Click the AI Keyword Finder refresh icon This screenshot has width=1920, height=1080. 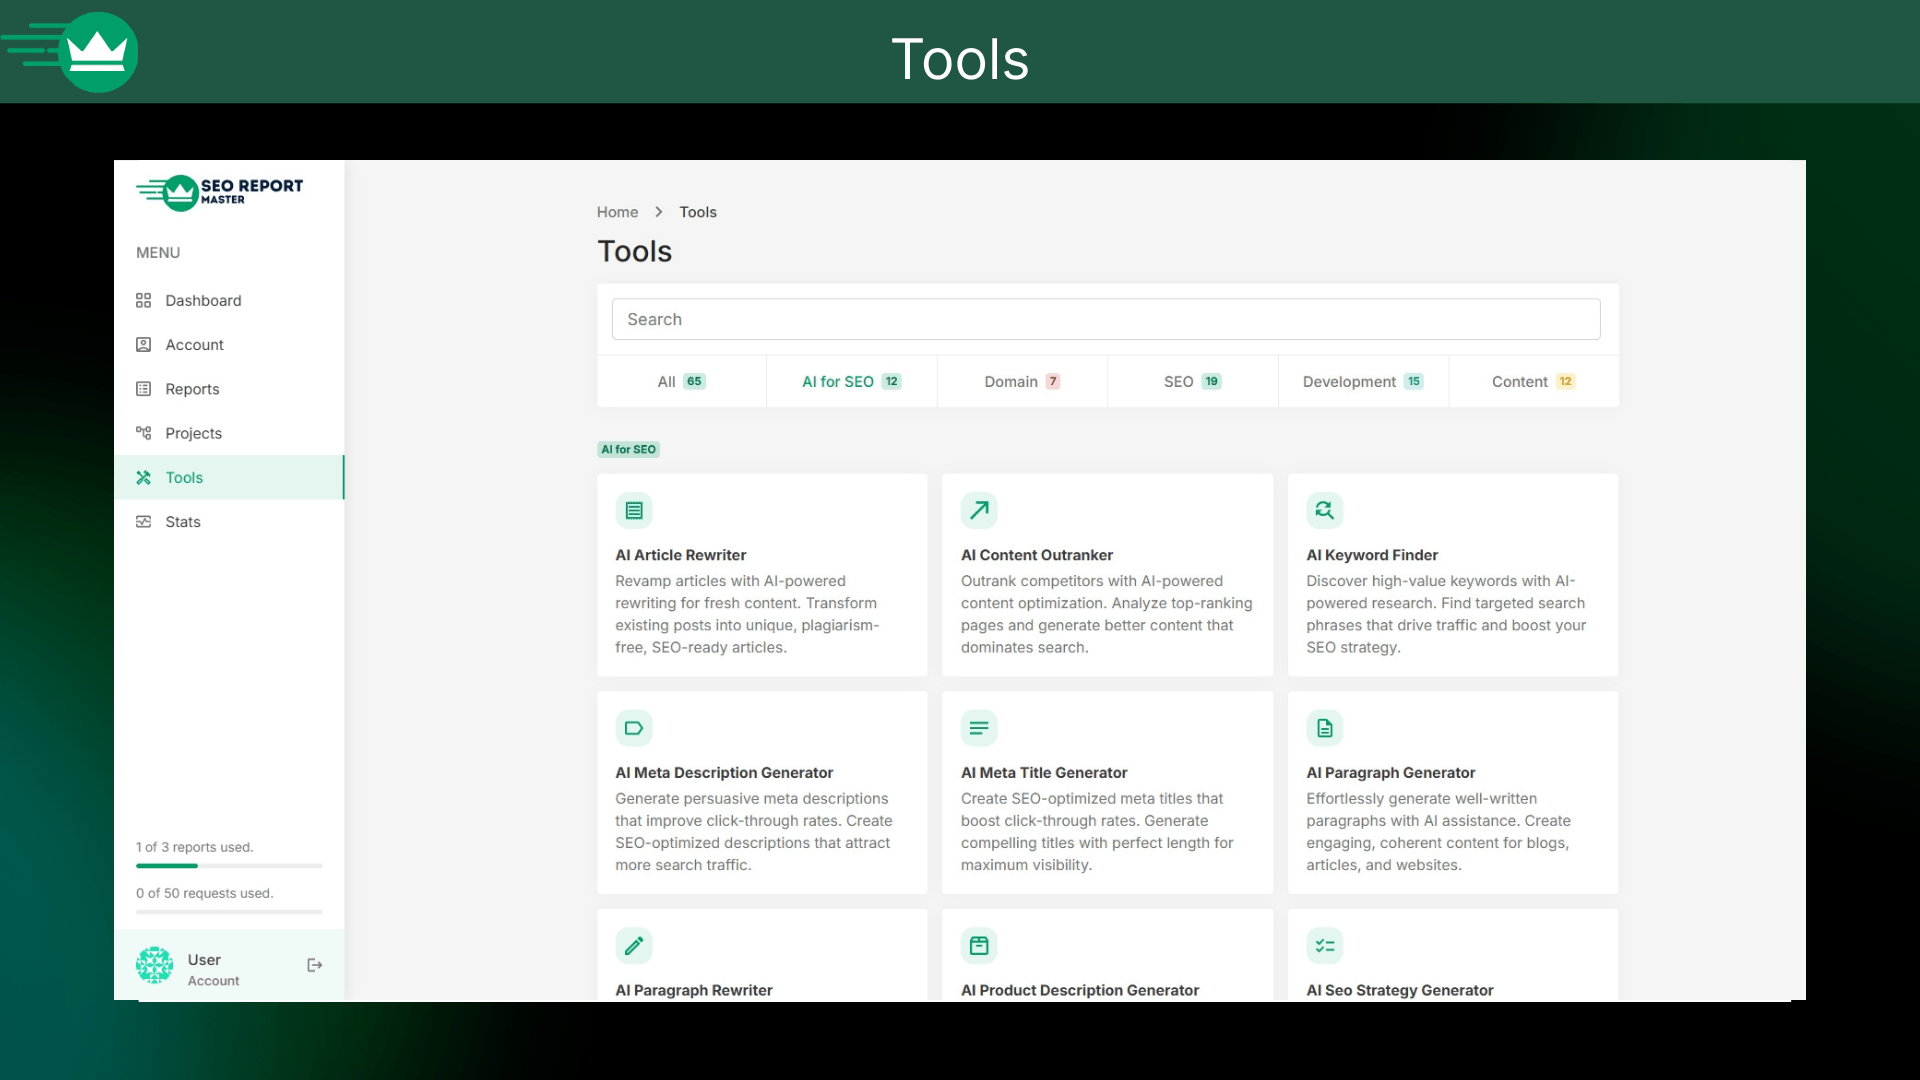pos(1324,510)
